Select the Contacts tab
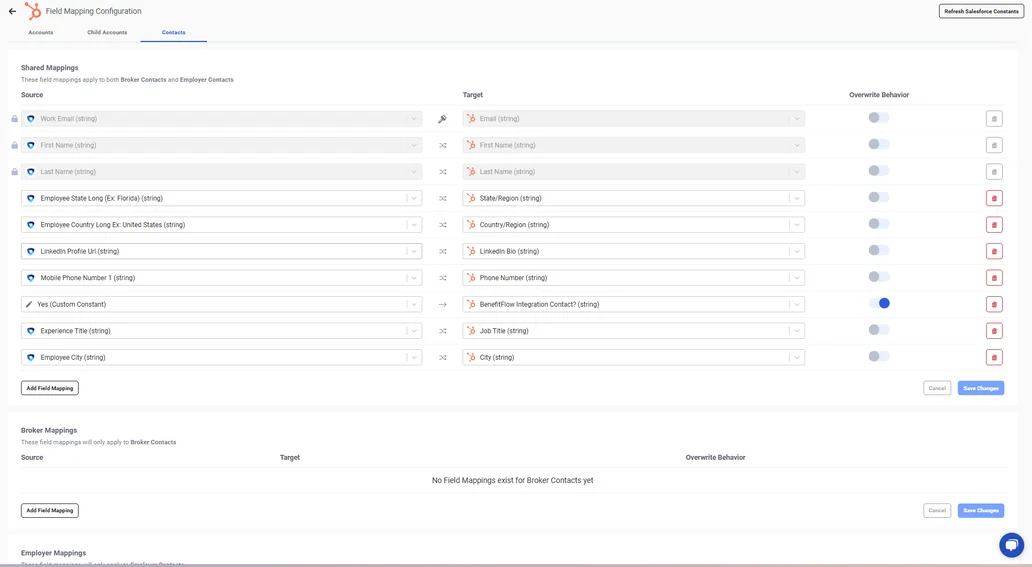 pyautogui.click(x=174, y=32)
